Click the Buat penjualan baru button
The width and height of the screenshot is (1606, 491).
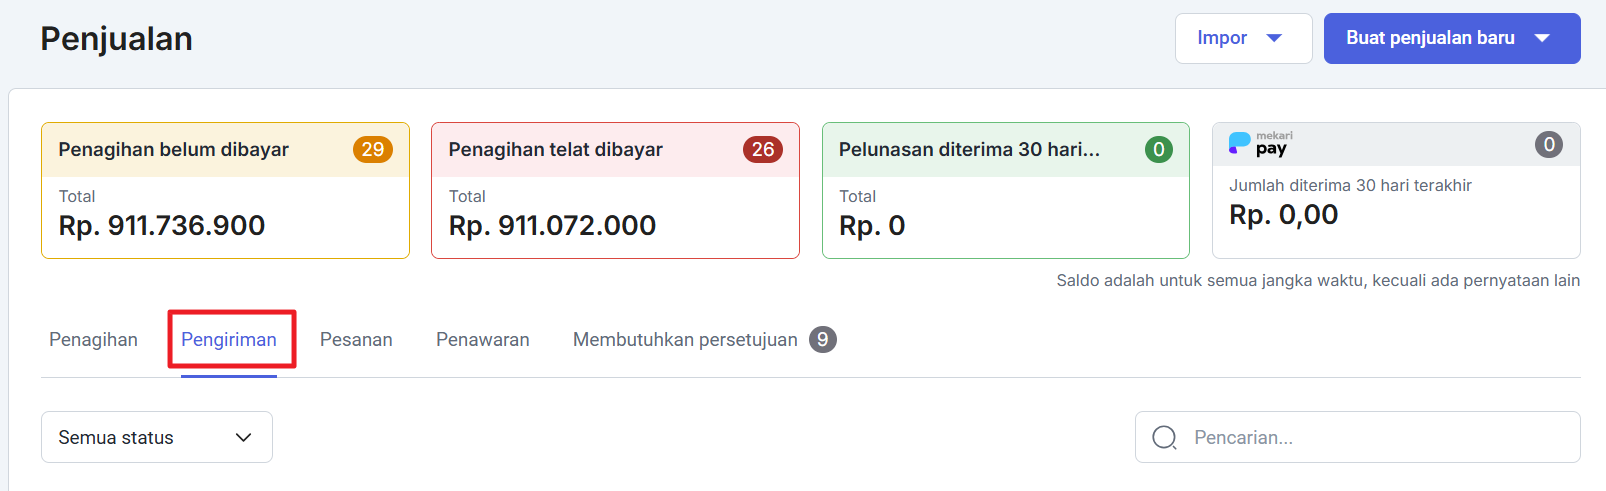click(1429, 39)
